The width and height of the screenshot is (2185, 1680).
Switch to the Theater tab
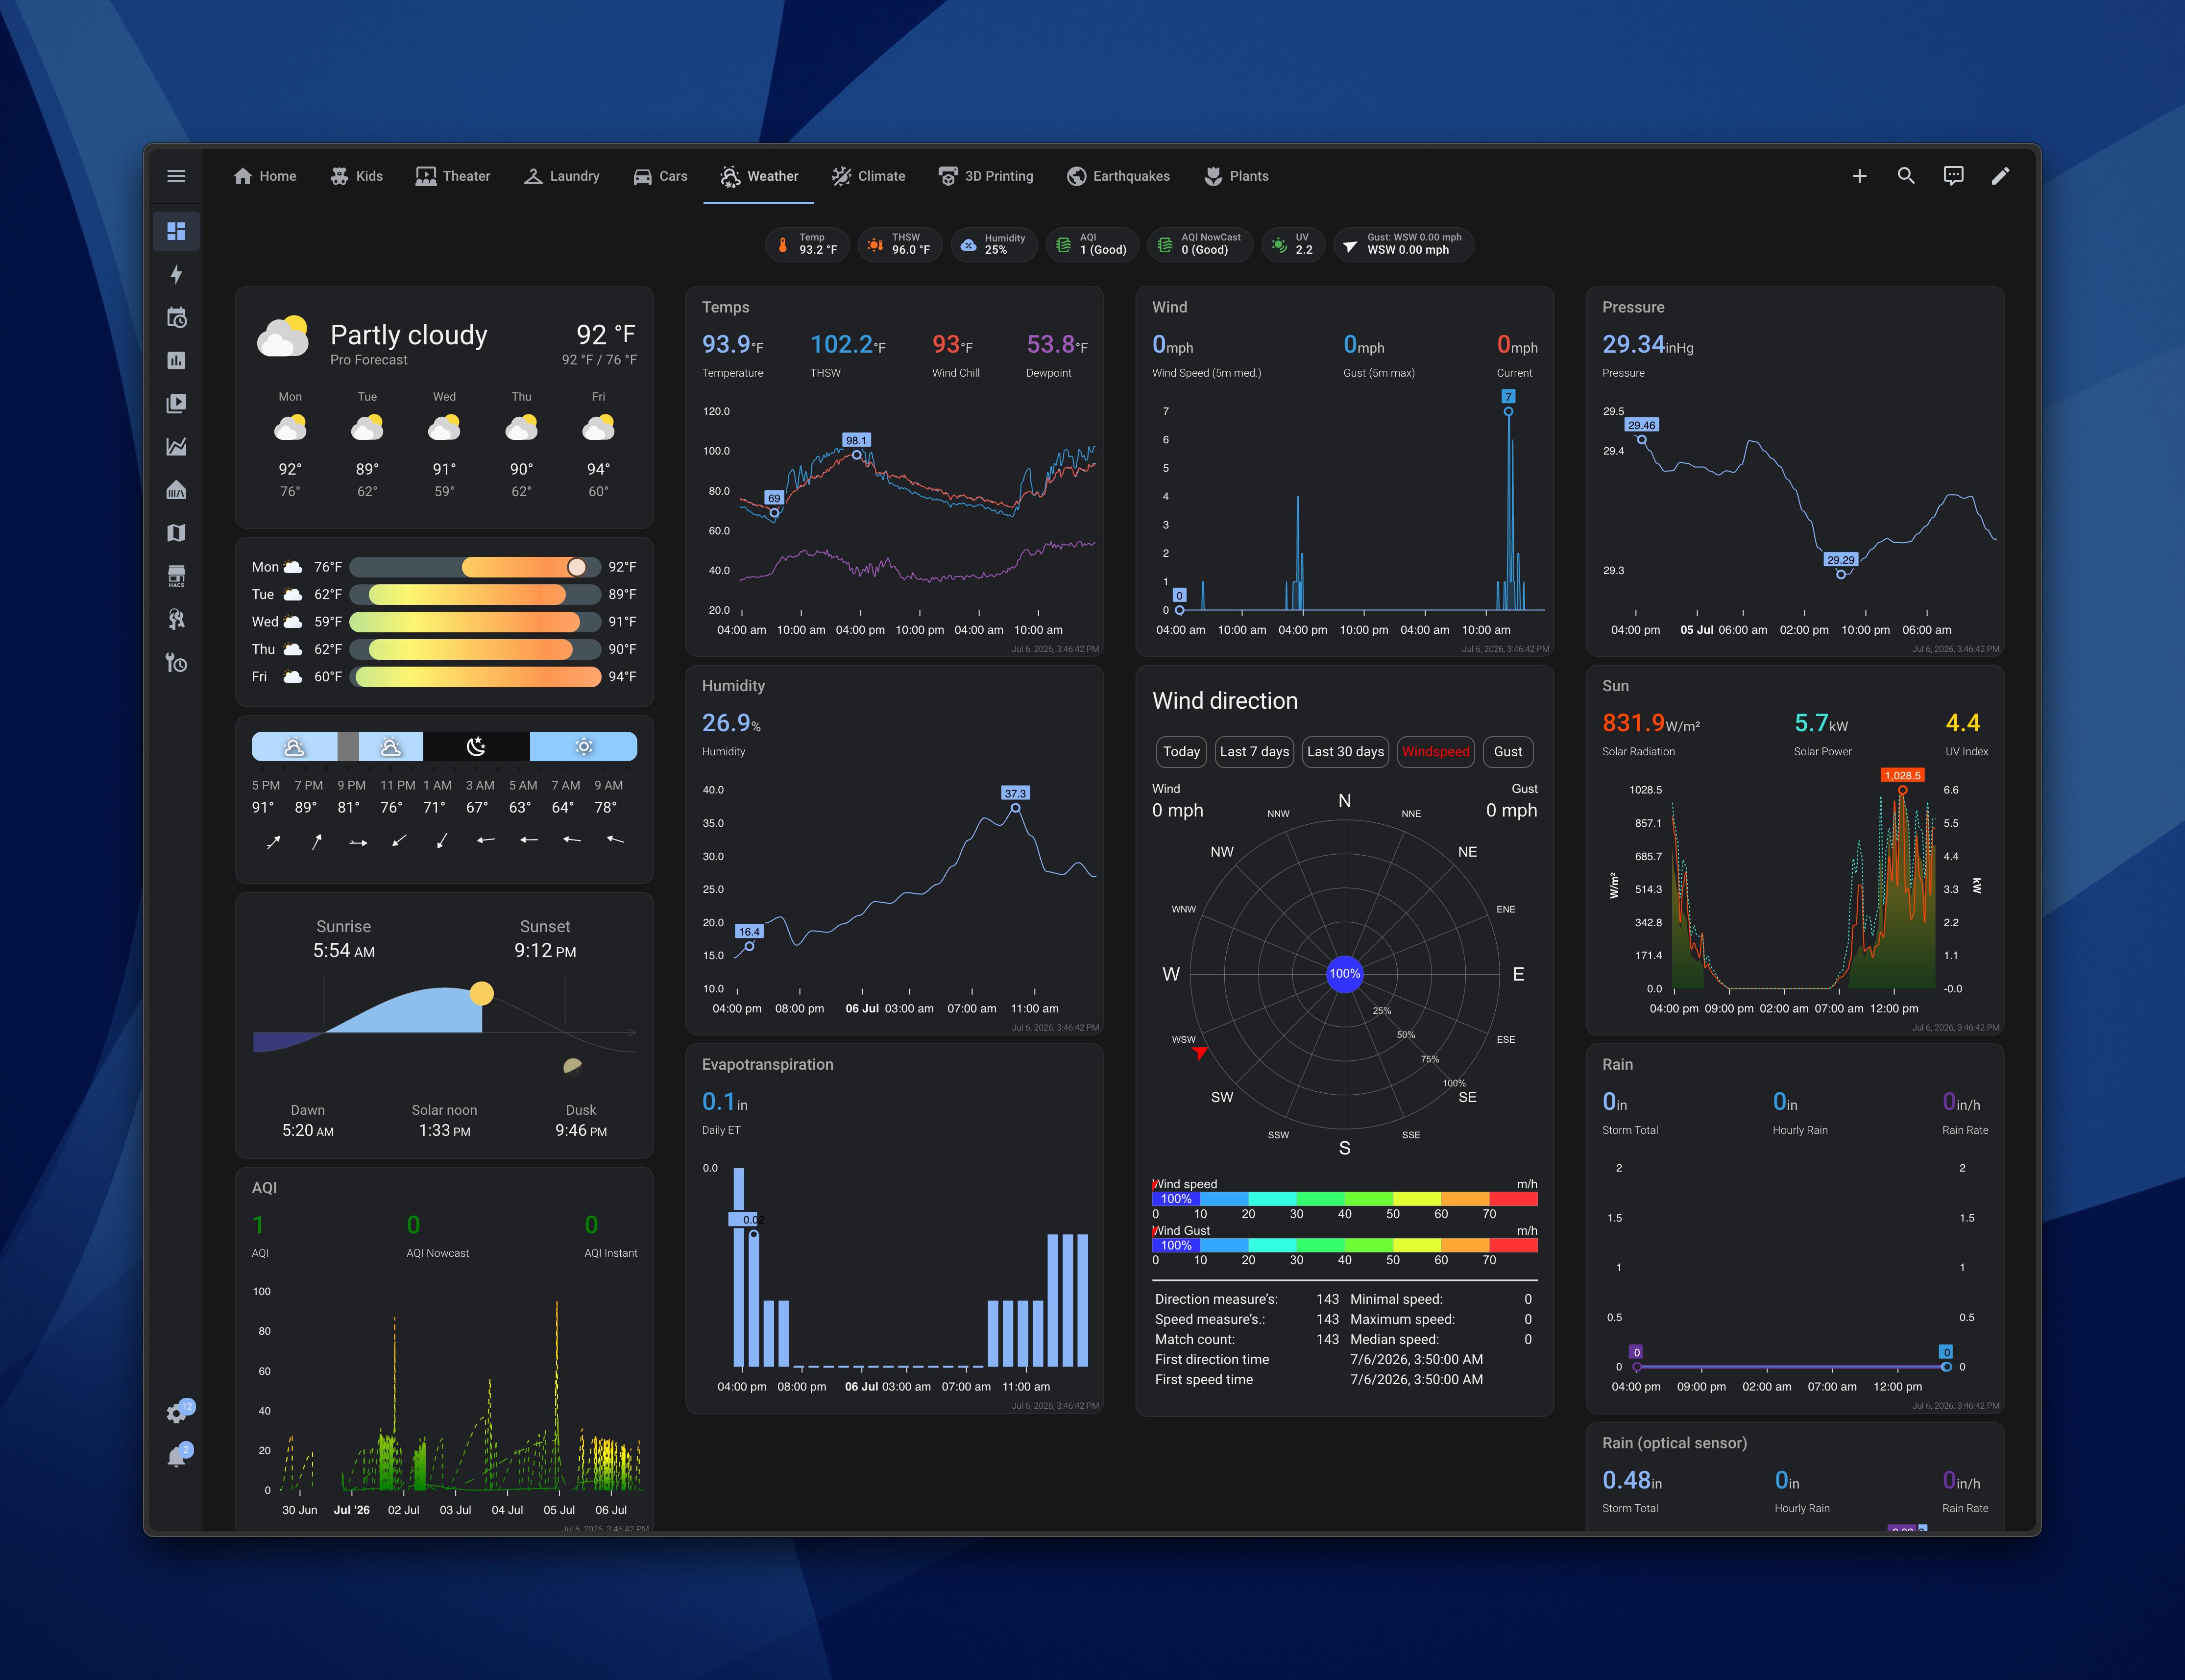pos(453,176)
